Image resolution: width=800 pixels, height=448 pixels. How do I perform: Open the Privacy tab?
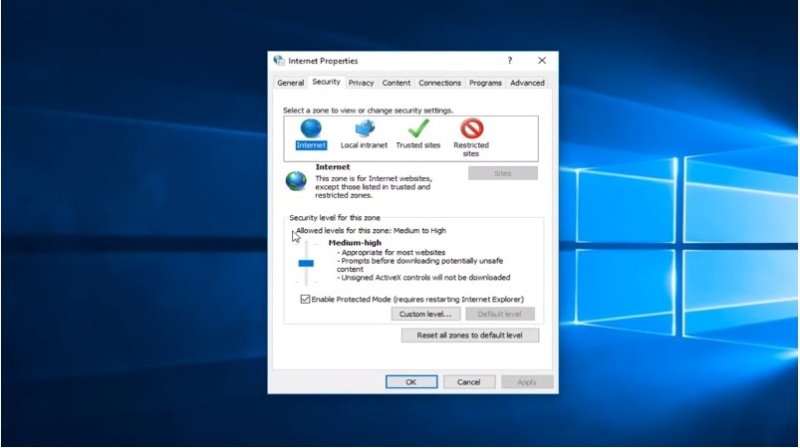[x=361, y=83]
